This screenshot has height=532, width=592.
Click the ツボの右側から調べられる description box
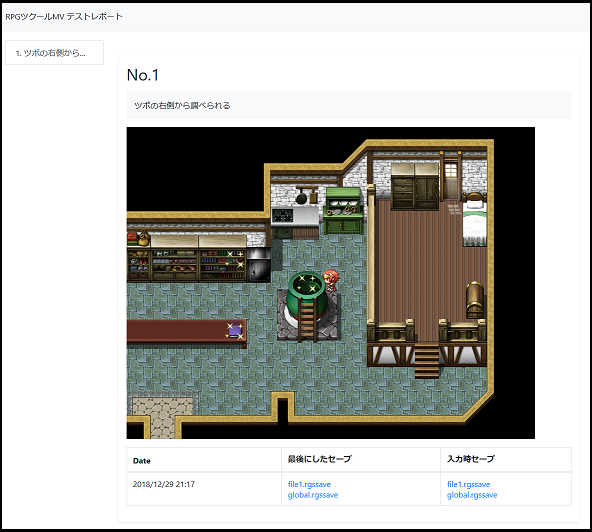point(349,105)
